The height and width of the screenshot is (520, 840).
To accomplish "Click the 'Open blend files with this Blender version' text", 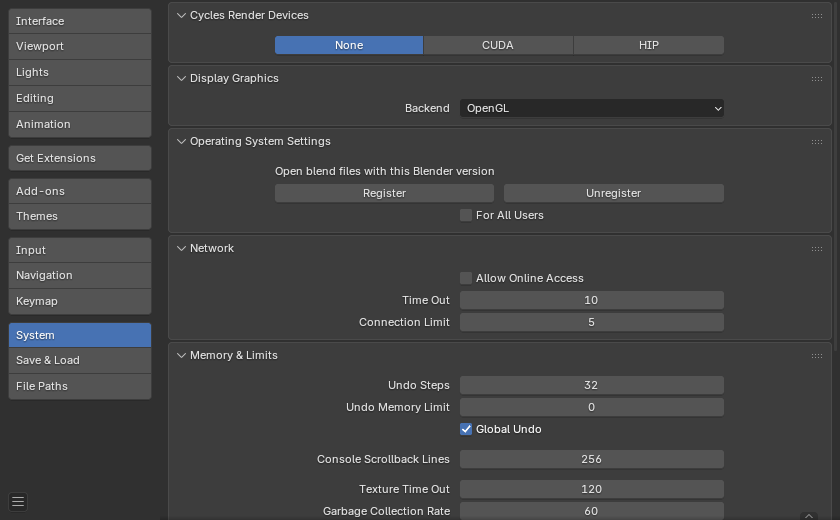I will [x=385, y=171].
